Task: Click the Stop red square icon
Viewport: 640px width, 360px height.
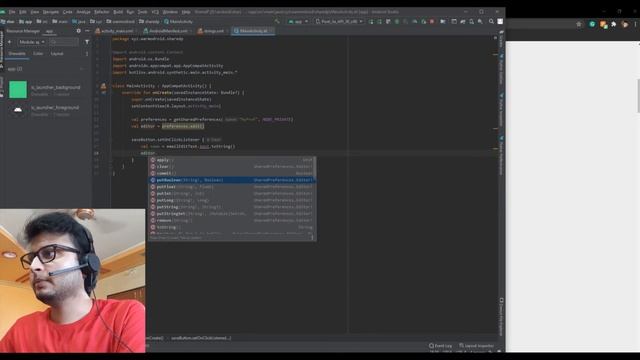Action: (x=432, y=21)
